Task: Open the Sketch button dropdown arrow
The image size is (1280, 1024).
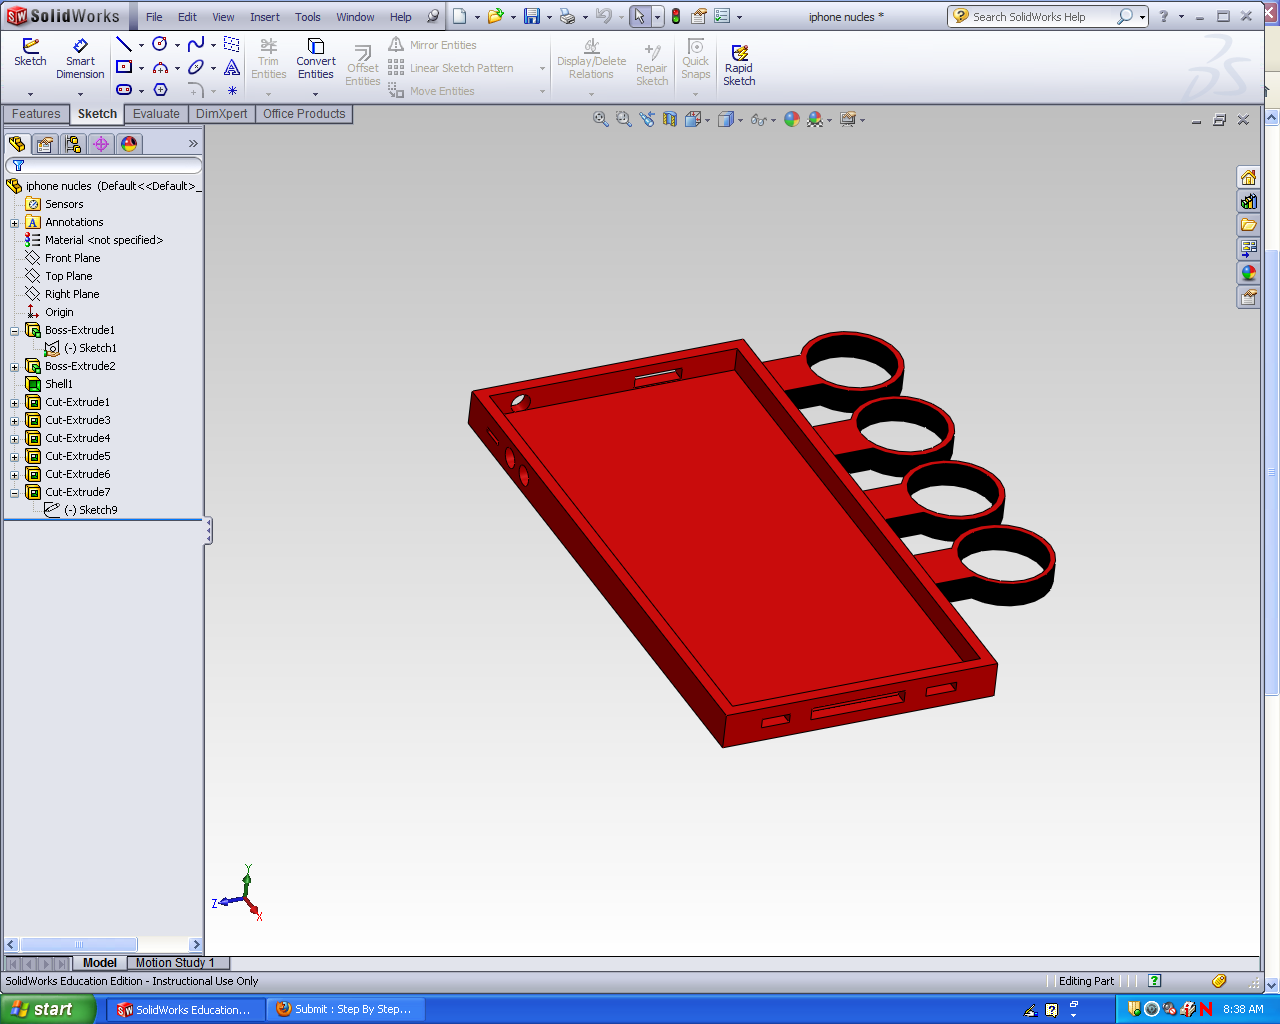Action: [x=30, y=94]
